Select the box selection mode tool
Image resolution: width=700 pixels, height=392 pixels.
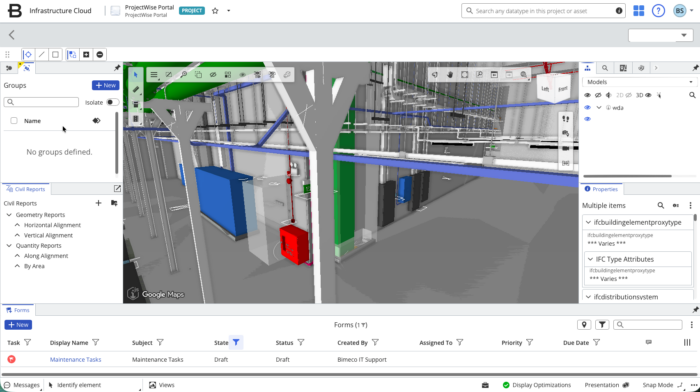click(x=55, y=54)
